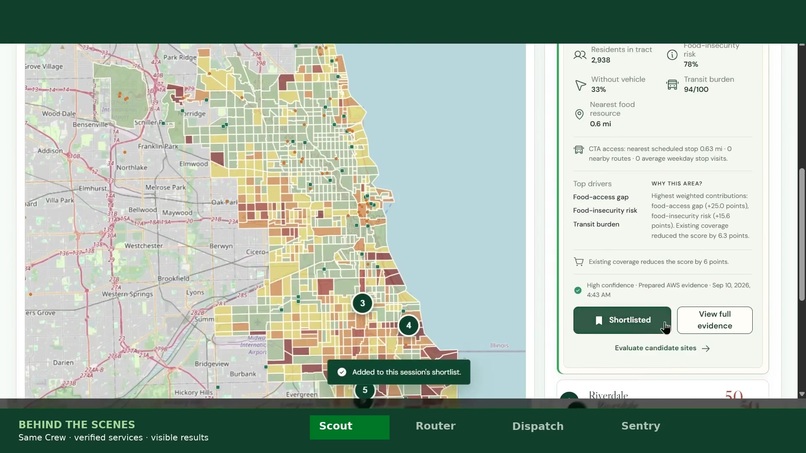Click the Residents in tract people icon
The height and width of the screenshot is (453, 806).
580,55
